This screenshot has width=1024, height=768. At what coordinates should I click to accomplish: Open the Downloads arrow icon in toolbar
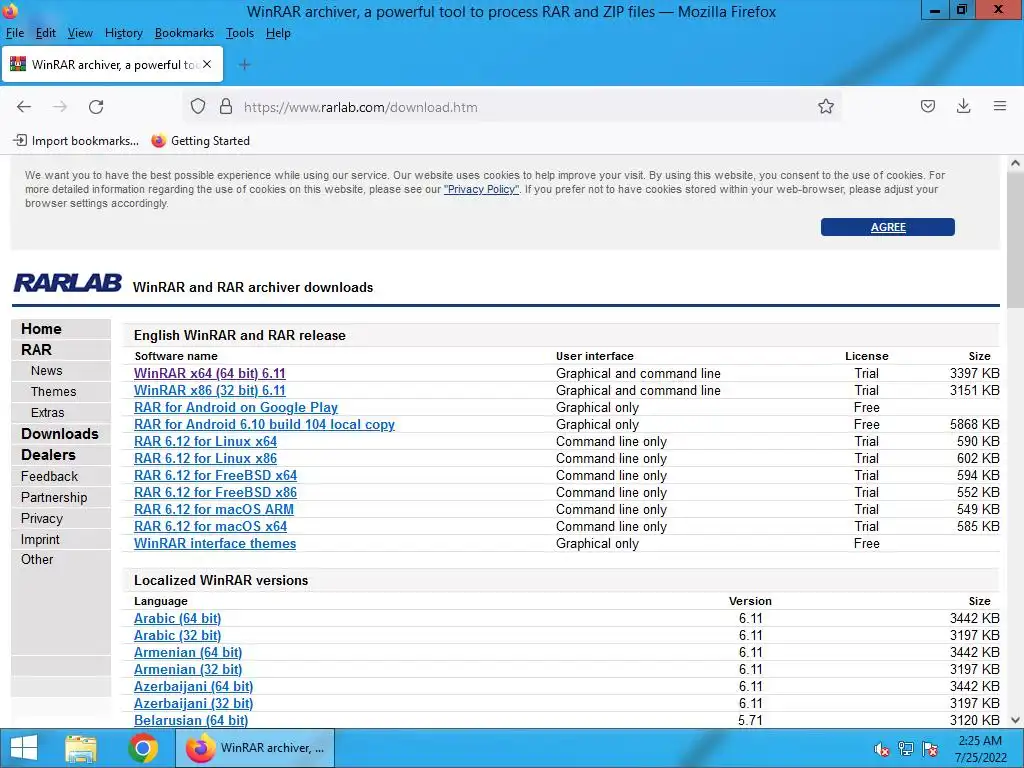pyautogui.click(x=963, y=106)
